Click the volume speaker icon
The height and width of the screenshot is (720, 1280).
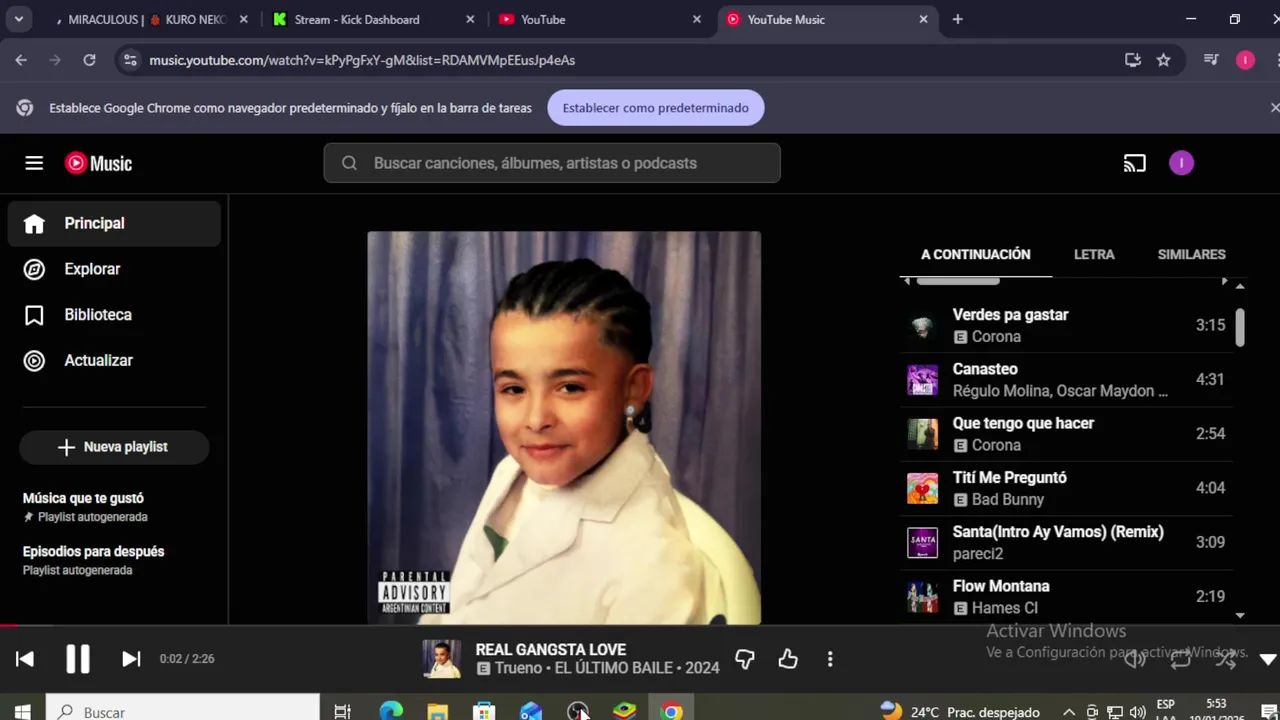pyautogui.click(x=1135, y=659)
